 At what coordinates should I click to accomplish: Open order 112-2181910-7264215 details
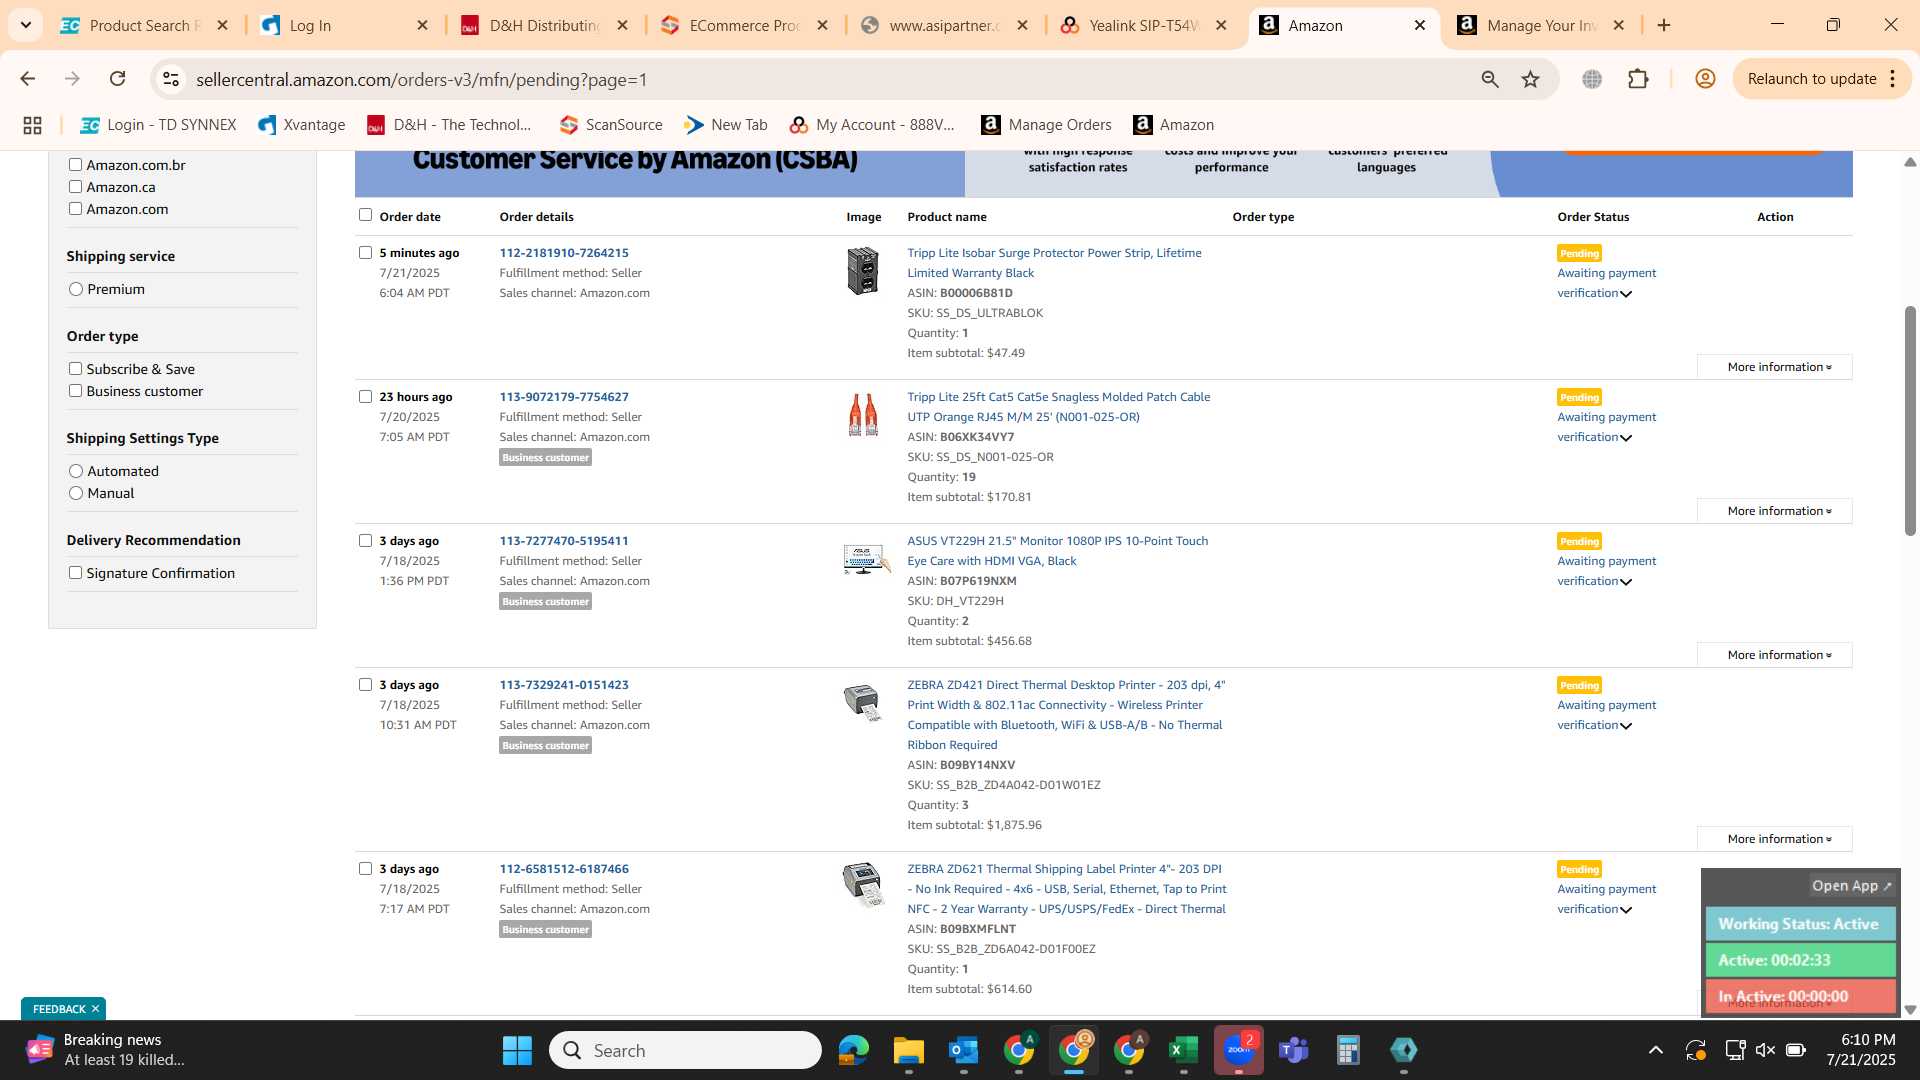point(564,253)
